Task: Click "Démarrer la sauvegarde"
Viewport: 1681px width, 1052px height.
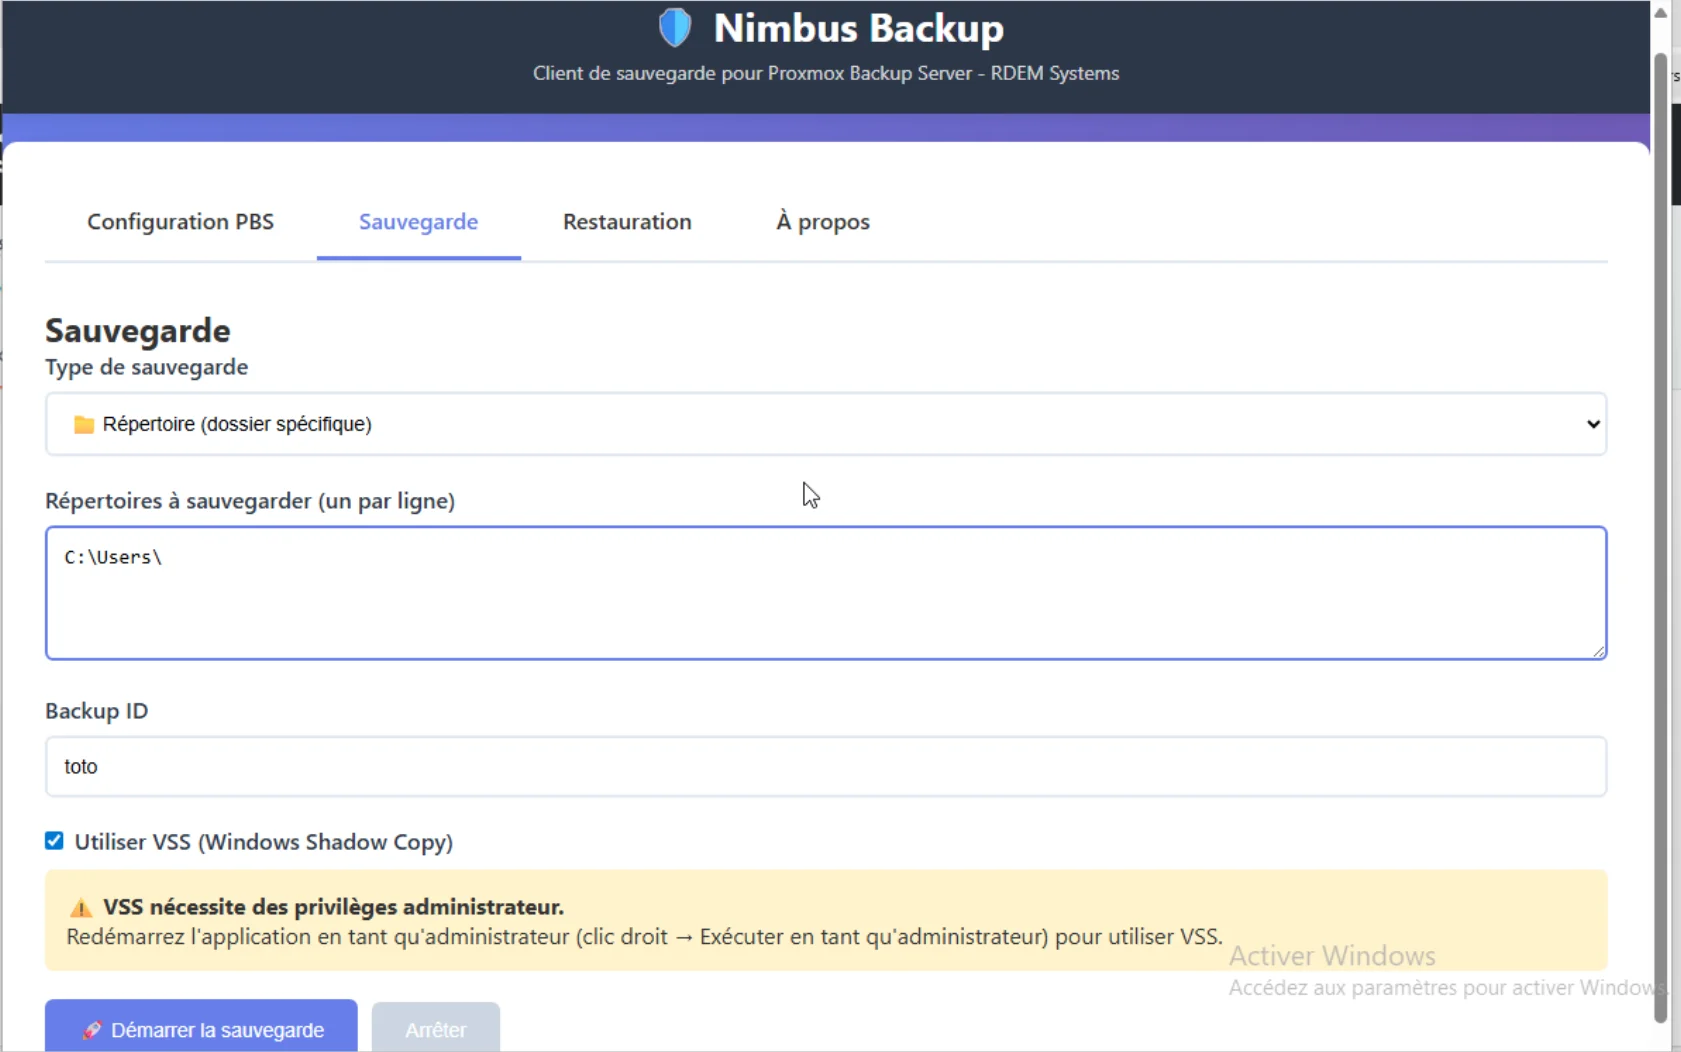Action: point(200,1029)
